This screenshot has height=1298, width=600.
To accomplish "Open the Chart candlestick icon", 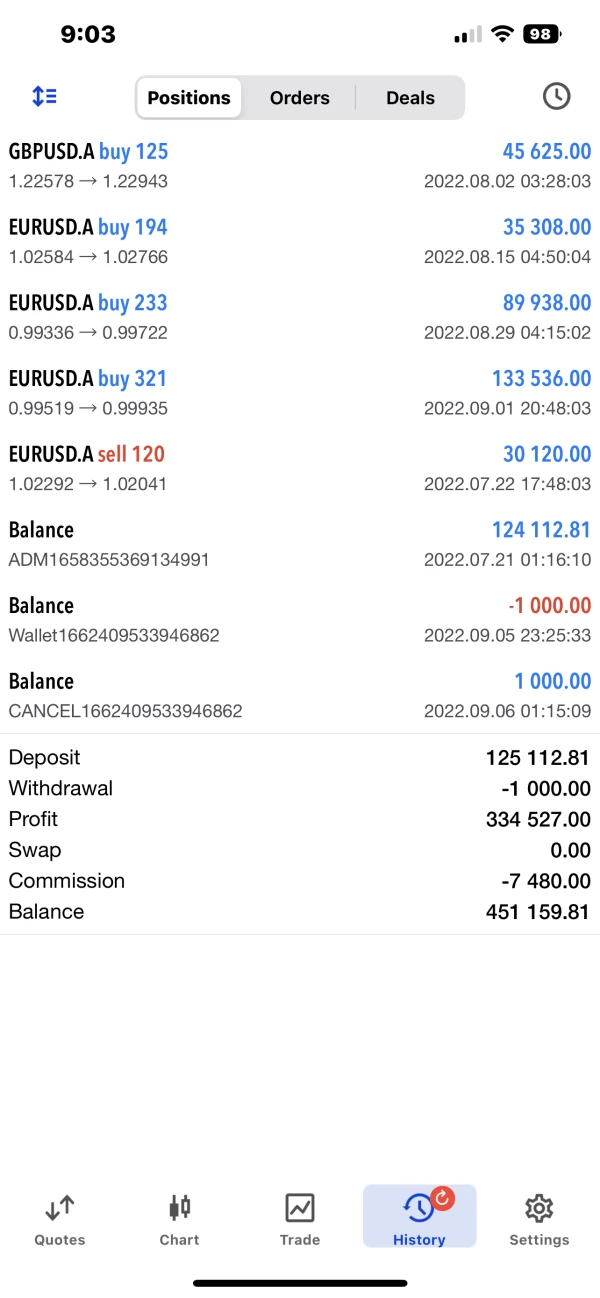I will click(180, 1208).
